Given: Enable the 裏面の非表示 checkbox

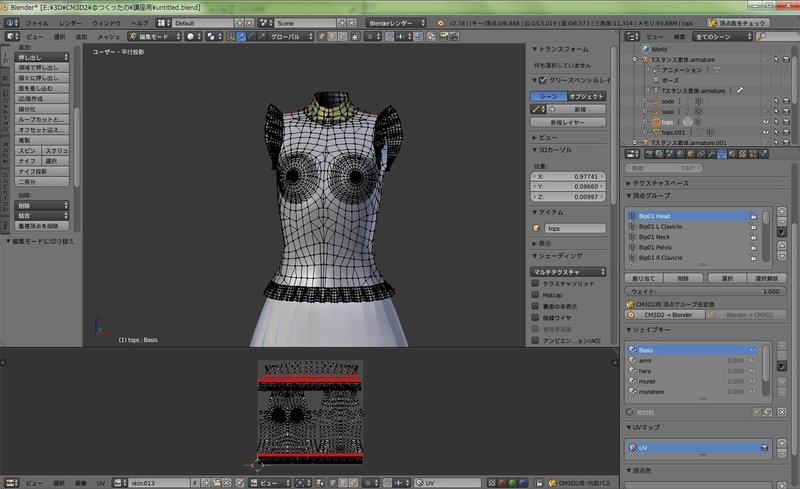Looking at the screenshot, I should click(x=535, y=306).
